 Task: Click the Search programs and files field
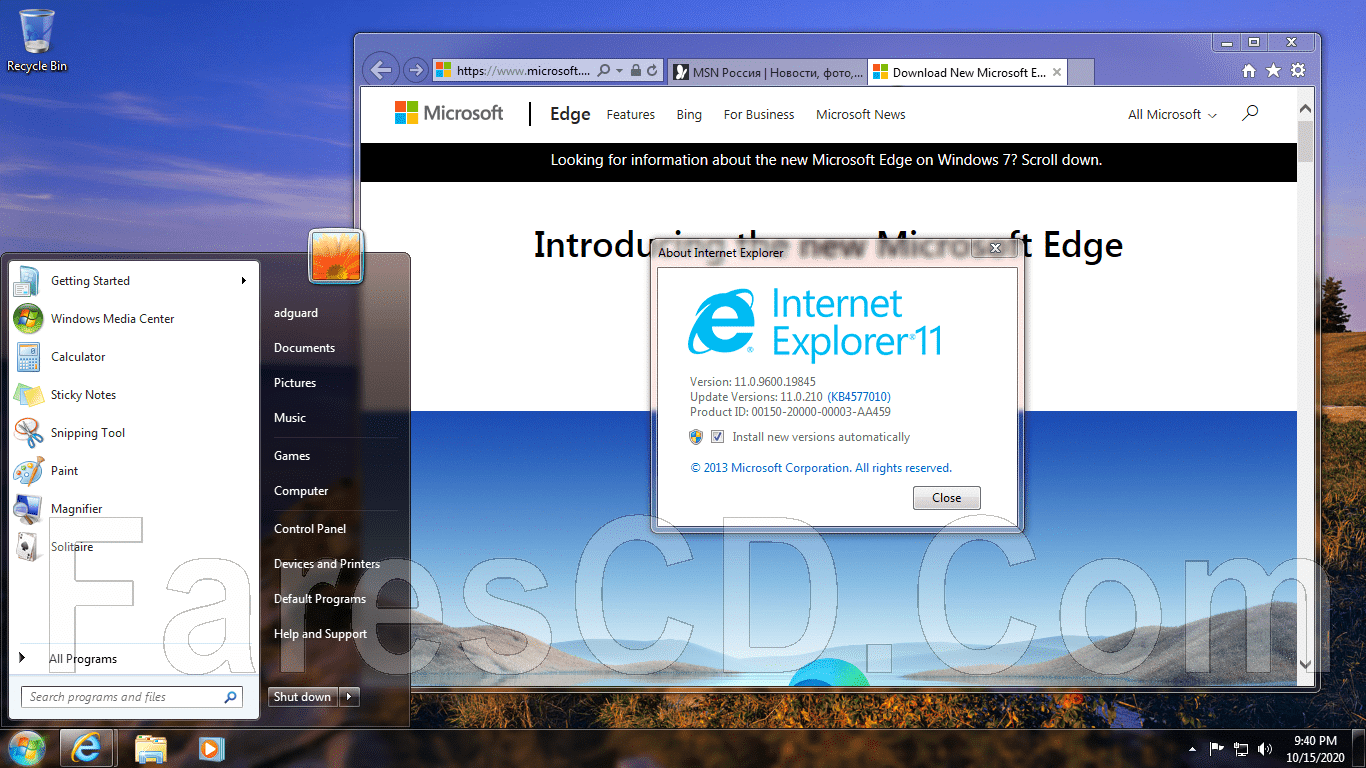pos(132,697)
